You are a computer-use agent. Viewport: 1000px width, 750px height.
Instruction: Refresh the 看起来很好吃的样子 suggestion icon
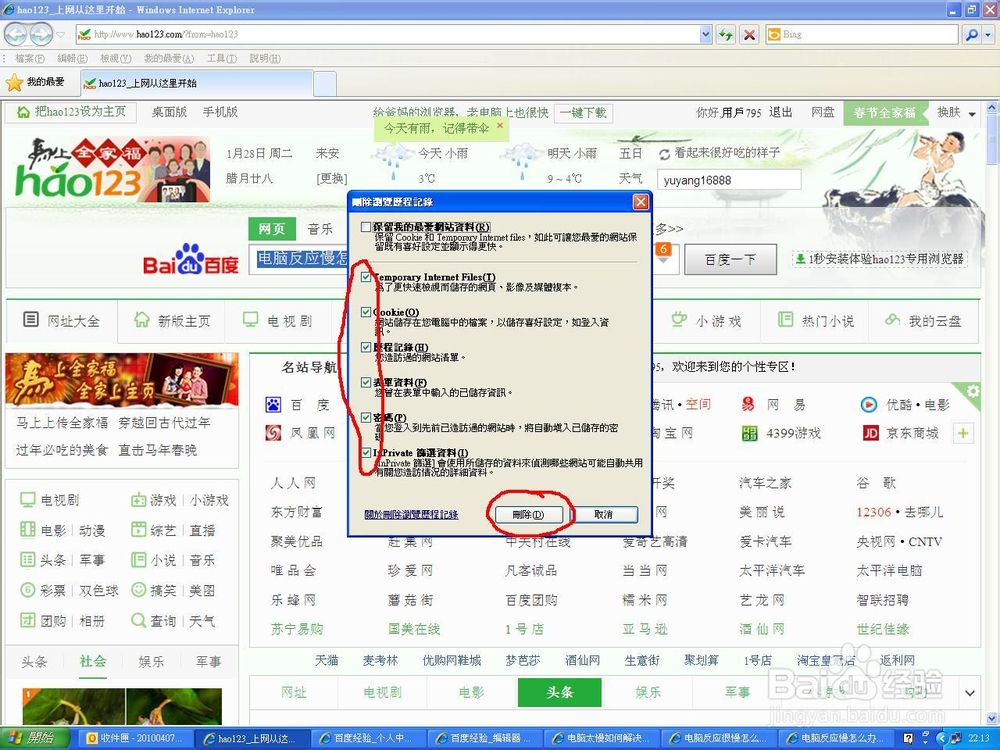(x=665, y=154)
